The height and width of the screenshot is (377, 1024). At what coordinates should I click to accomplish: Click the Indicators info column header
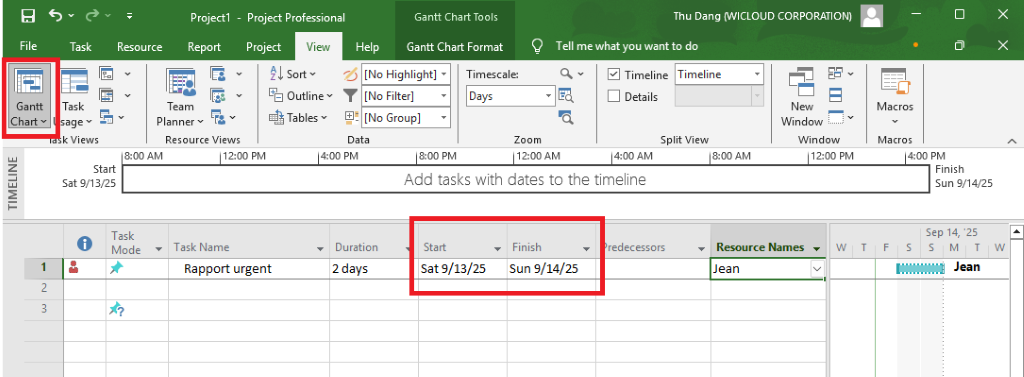(84, 243)
